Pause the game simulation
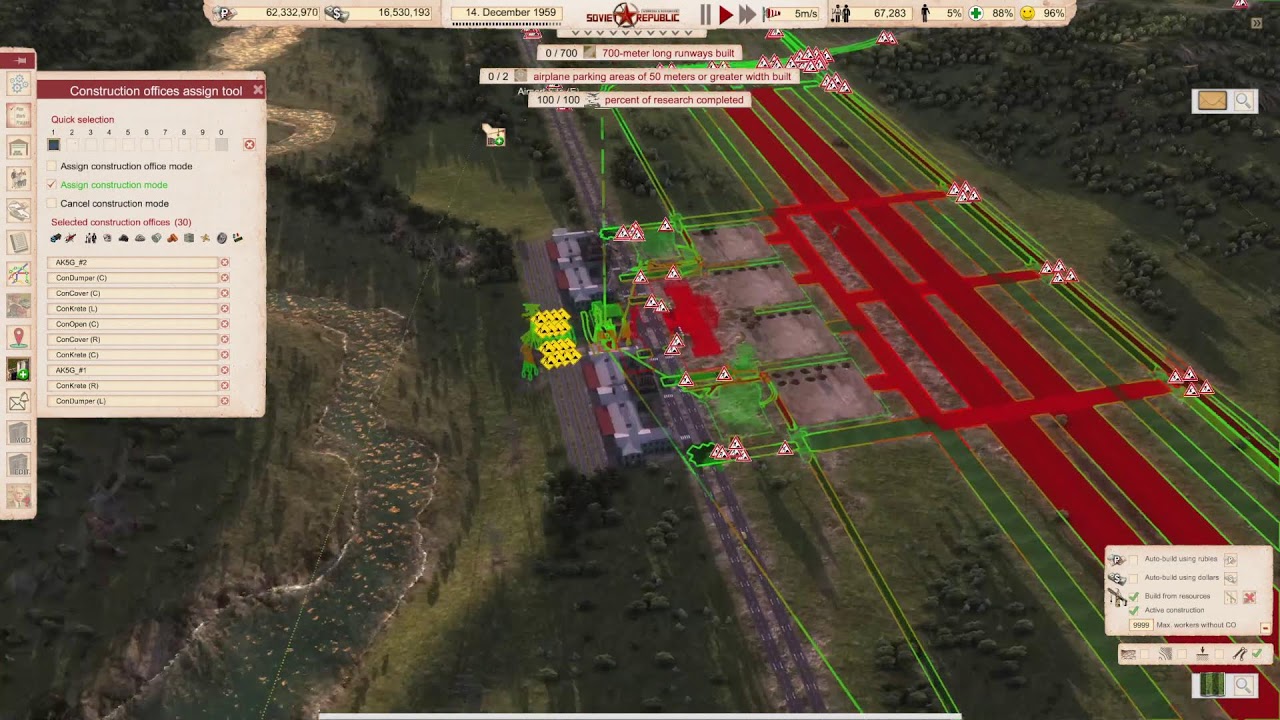The width and height of the screenshot is (1280, 720). [705, 14]
